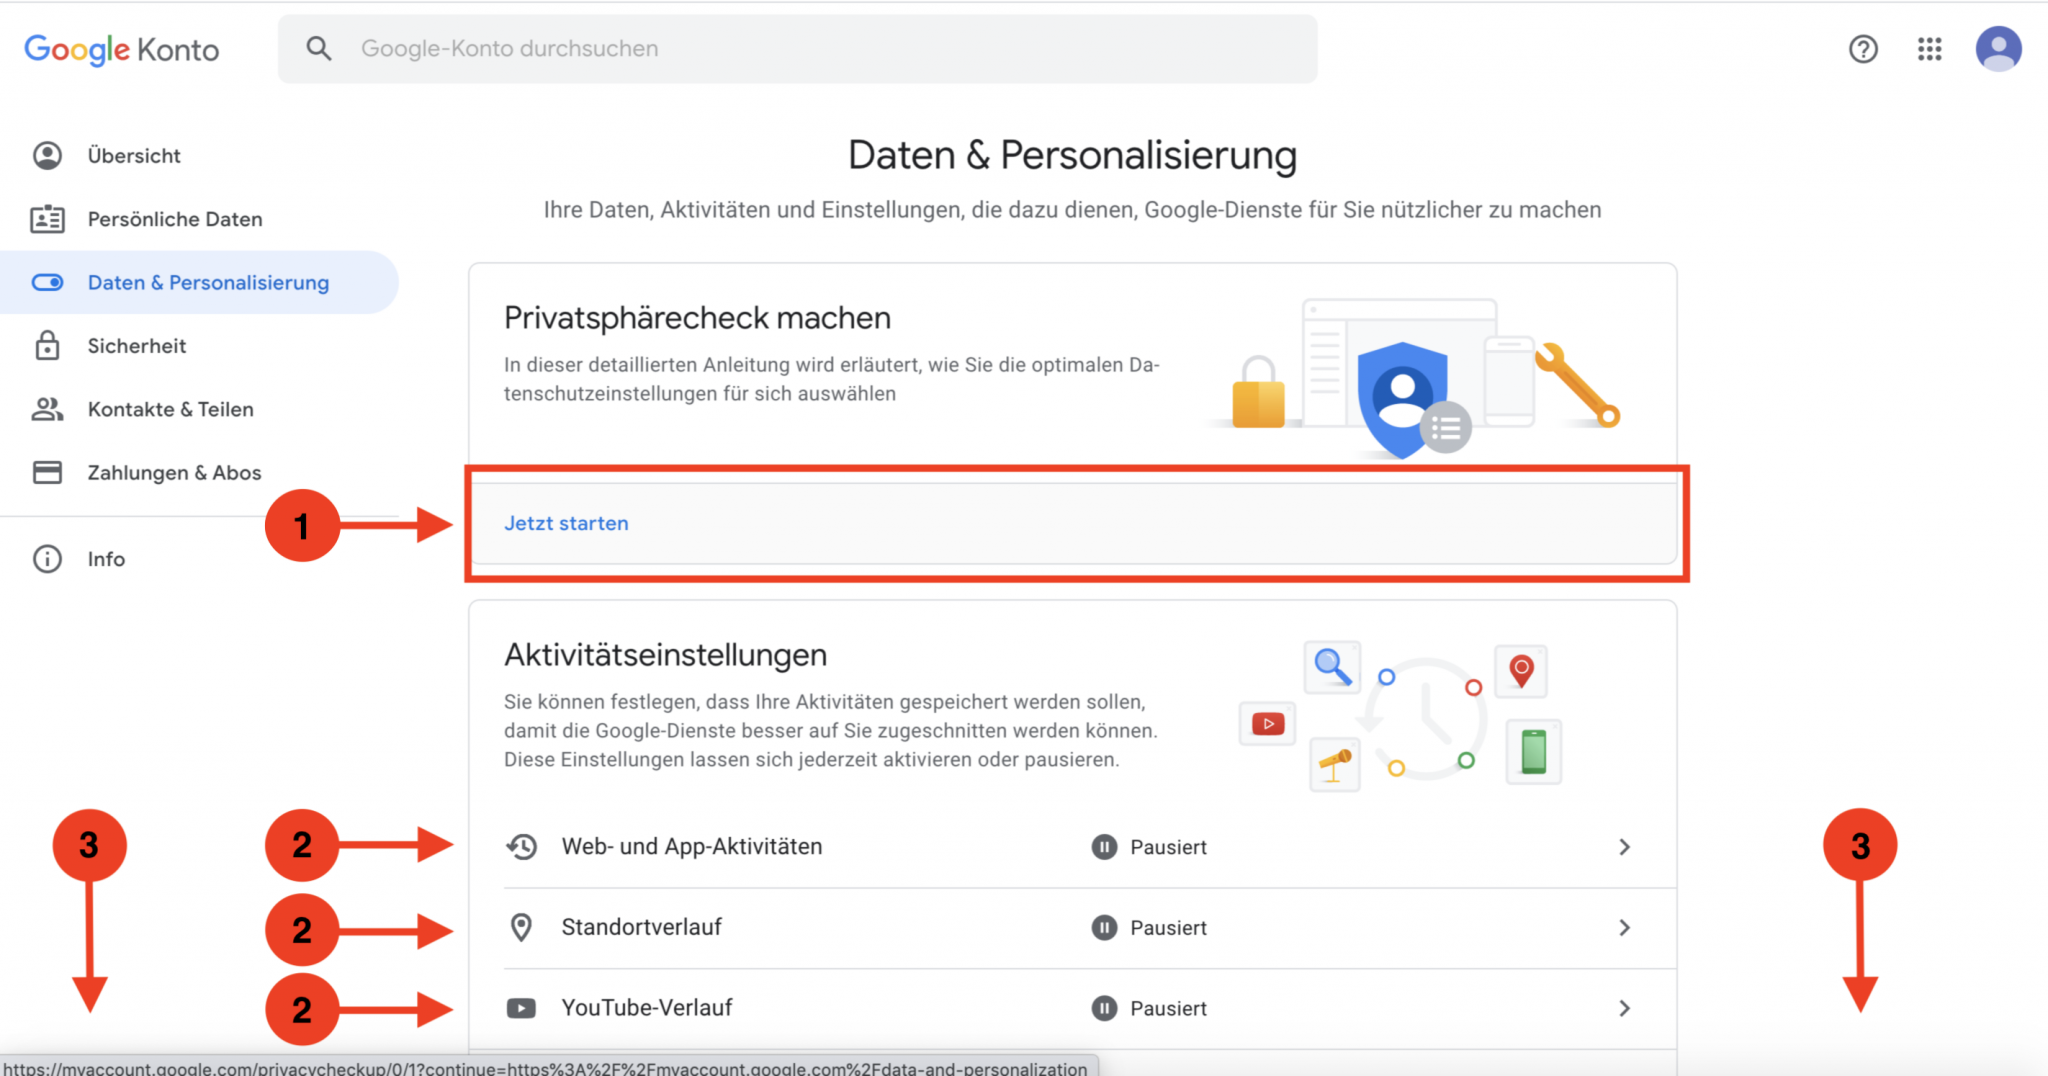The image size is (2048, 1076).
Task: Open the Zahlungen & Abos card icon
Action: pos(47,472)
